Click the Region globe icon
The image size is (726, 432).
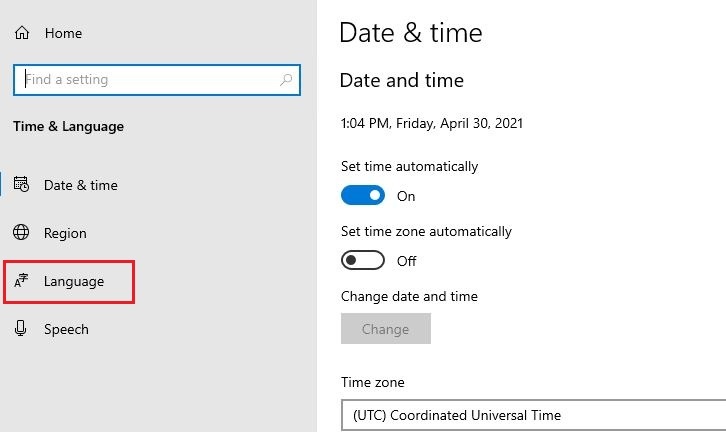(x=21, y=232)
